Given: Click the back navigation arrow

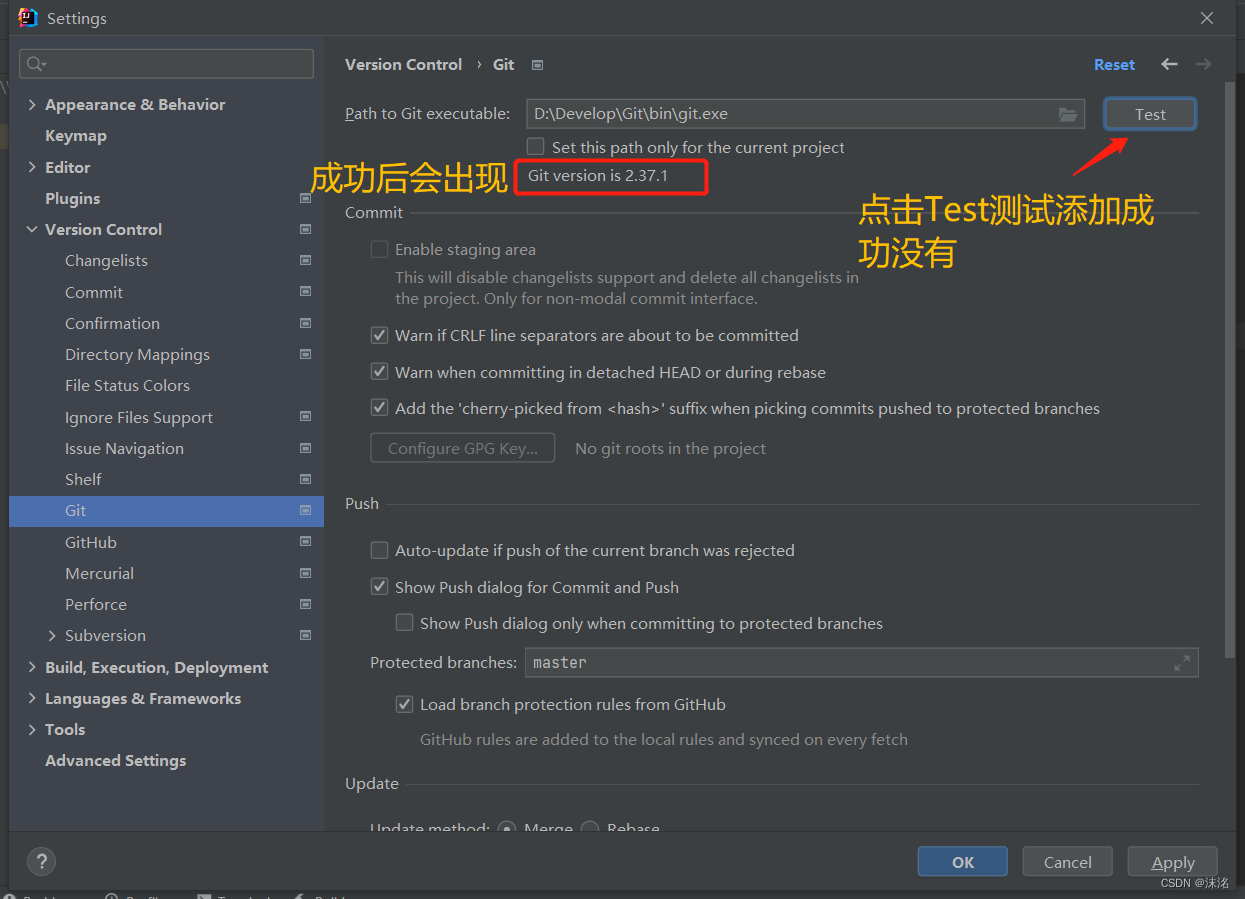Looking at the screenshot, I should [x=1169, y=64].
